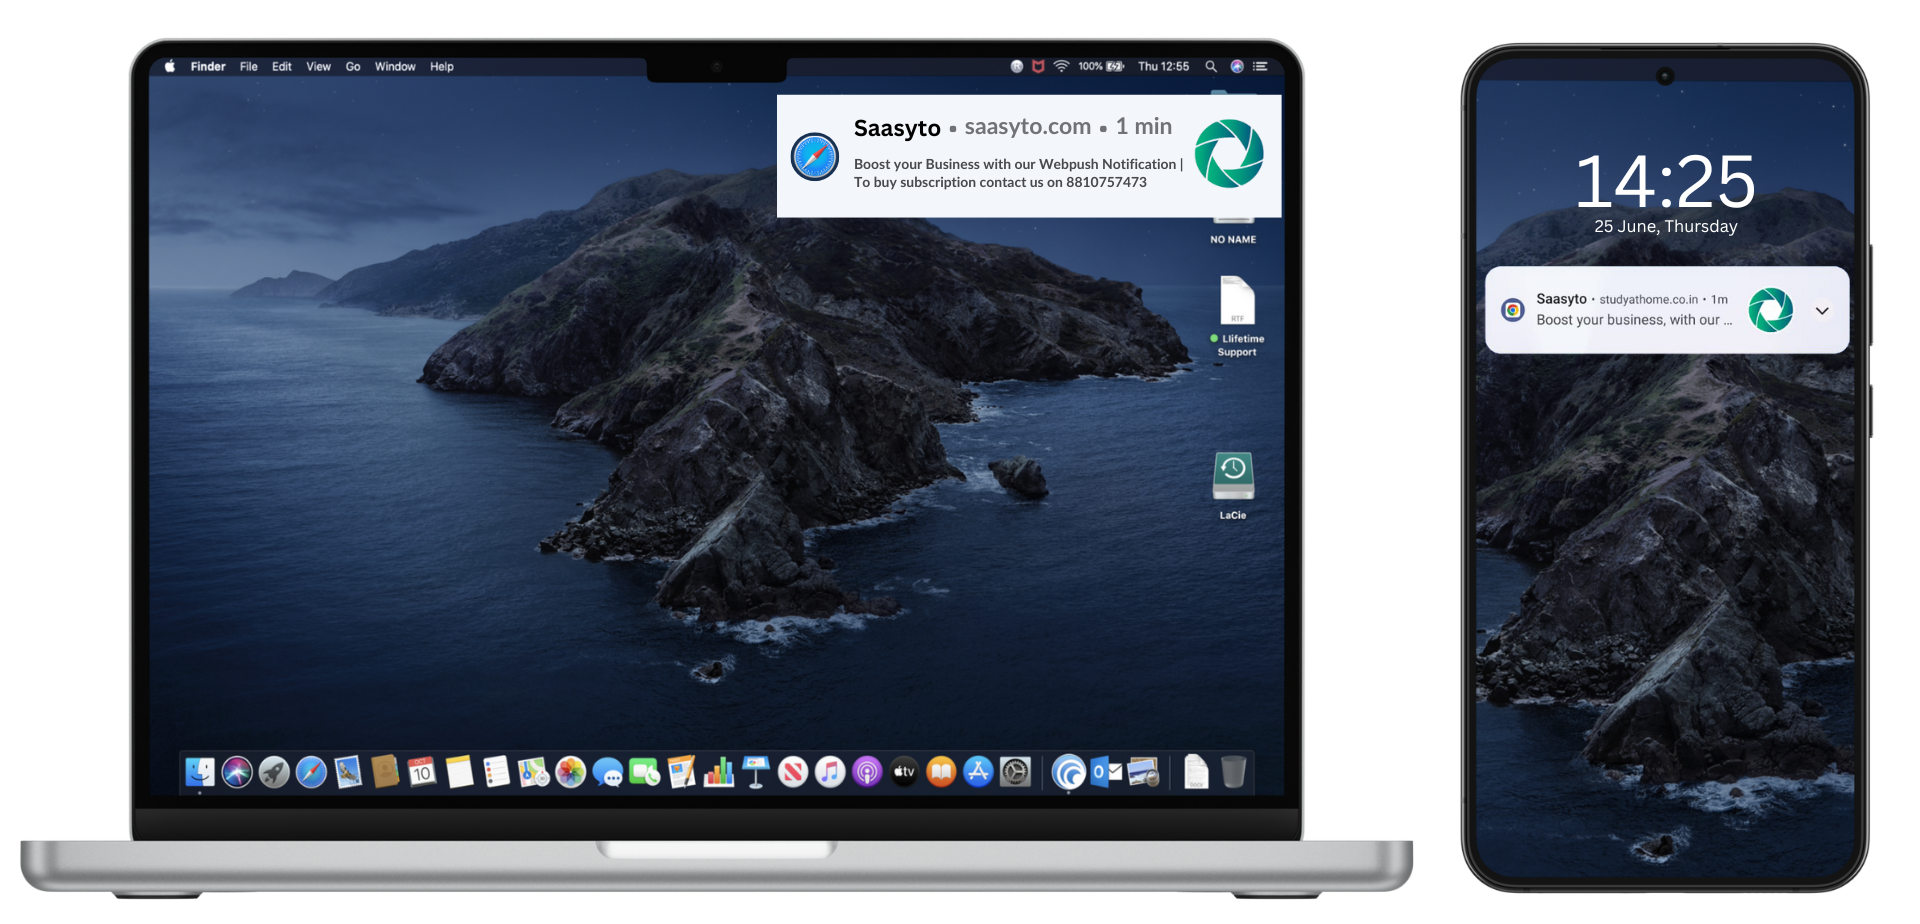Viewport: 1920px width, 924px height.
Task: Open the Window menu
Action: 395,66
